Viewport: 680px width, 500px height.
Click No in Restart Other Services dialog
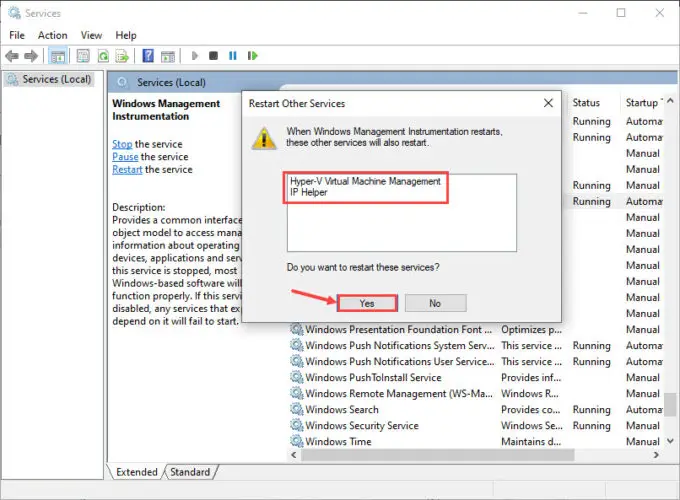coord(435,303)
